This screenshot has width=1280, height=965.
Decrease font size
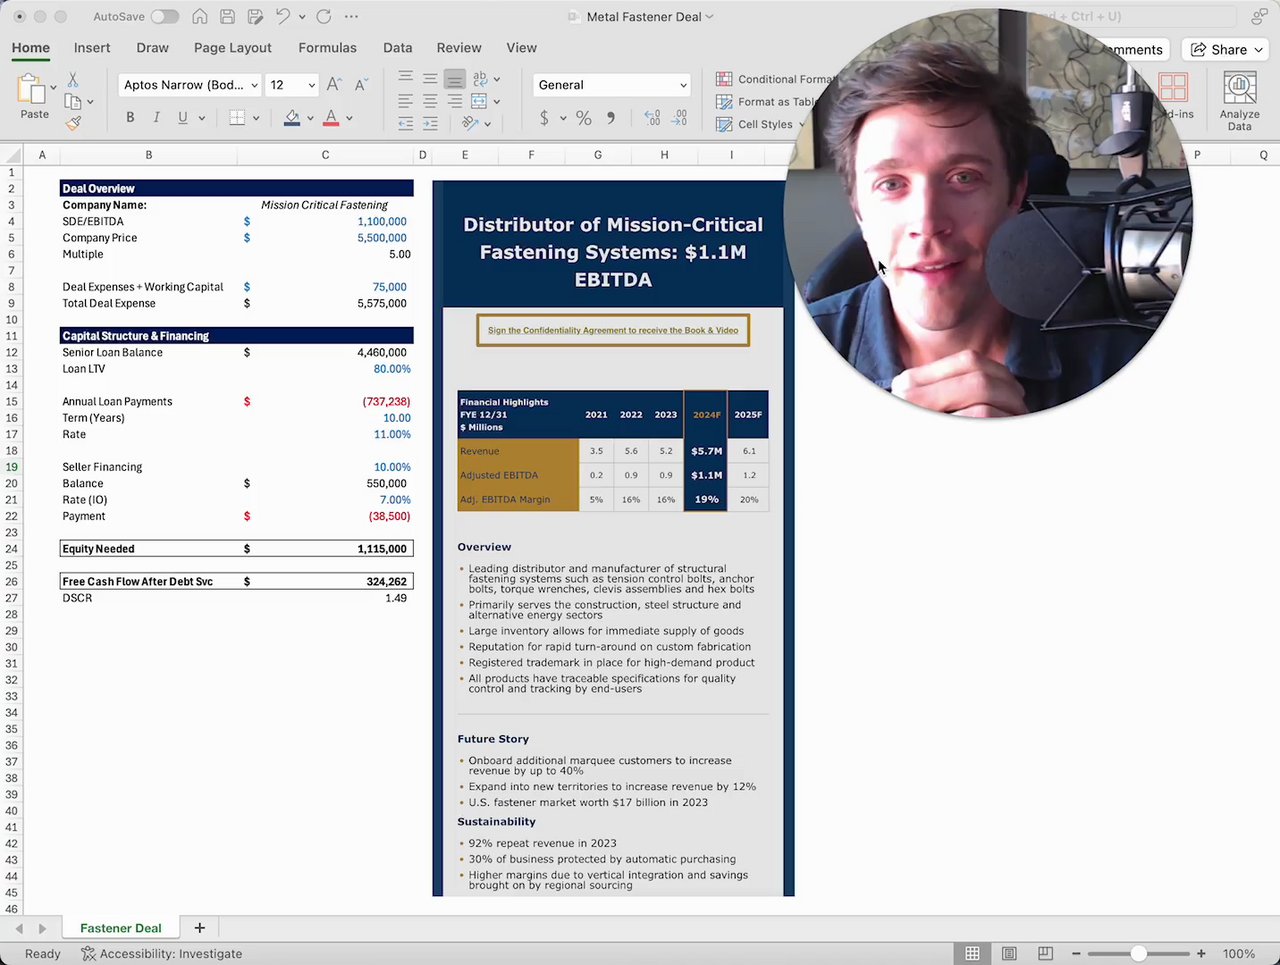pyautogui.click(x=361, y=85)
